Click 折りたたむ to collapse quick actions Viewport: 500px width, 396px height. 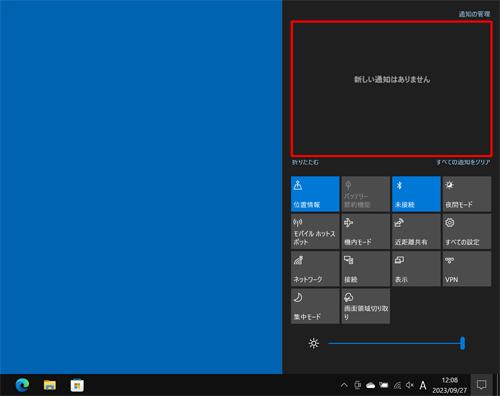coord(305,162)
